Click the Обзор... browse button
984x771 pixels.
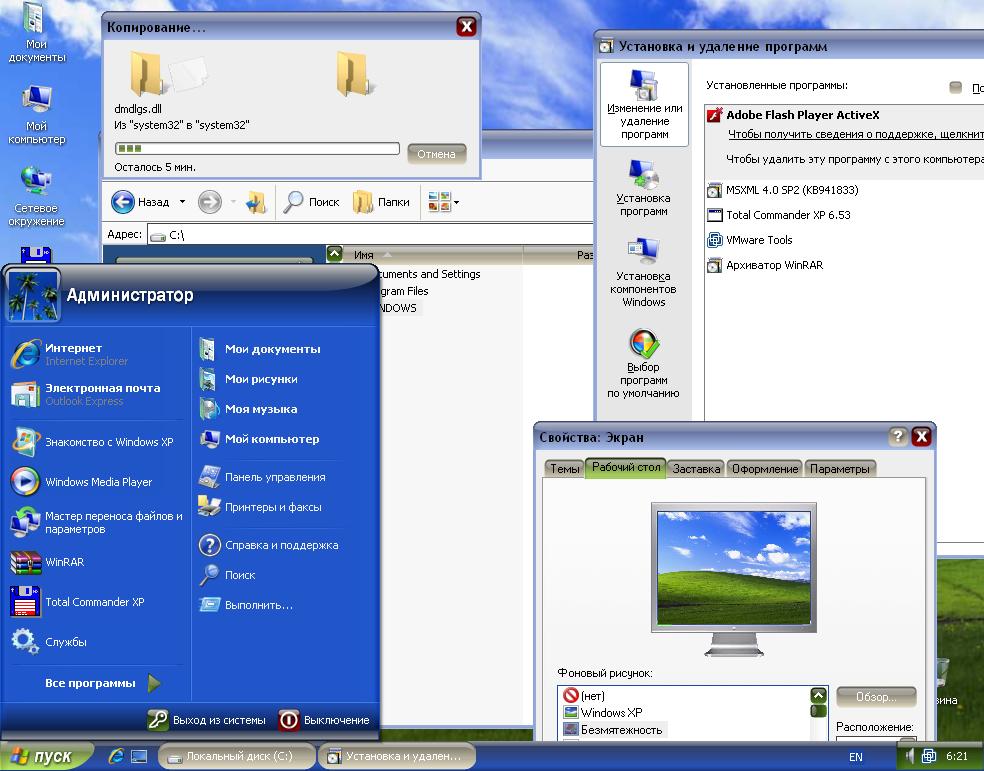coord(874,697)
